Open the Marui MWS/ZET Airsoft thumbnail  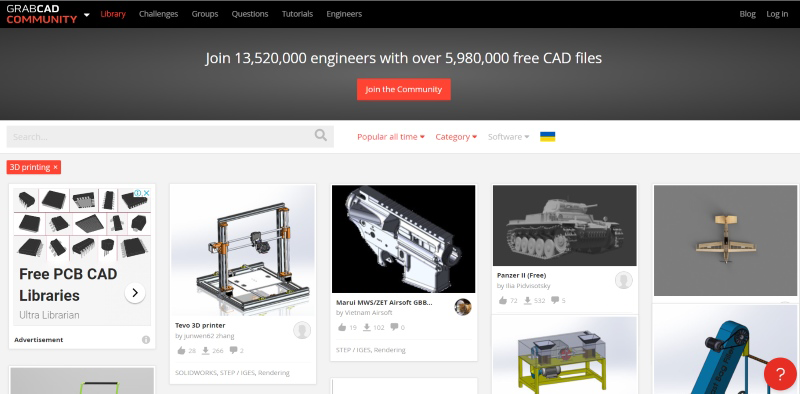click(x=404, y=239)
